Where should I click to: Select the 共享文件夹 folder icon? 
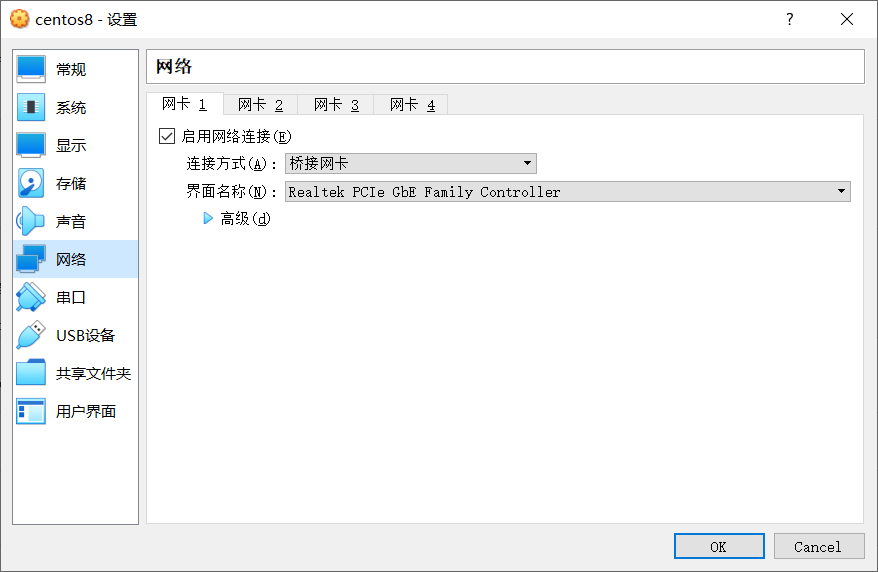pyautogui.click(x=31, y=373)
